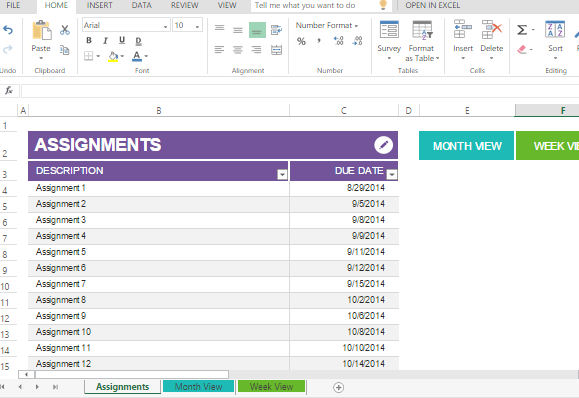Switch to the Week View sheet tab

[271, 387]
